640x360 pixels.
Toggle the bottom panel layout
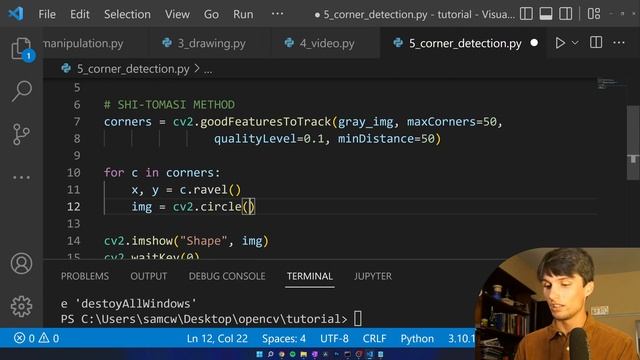click(x=546, y=14)
